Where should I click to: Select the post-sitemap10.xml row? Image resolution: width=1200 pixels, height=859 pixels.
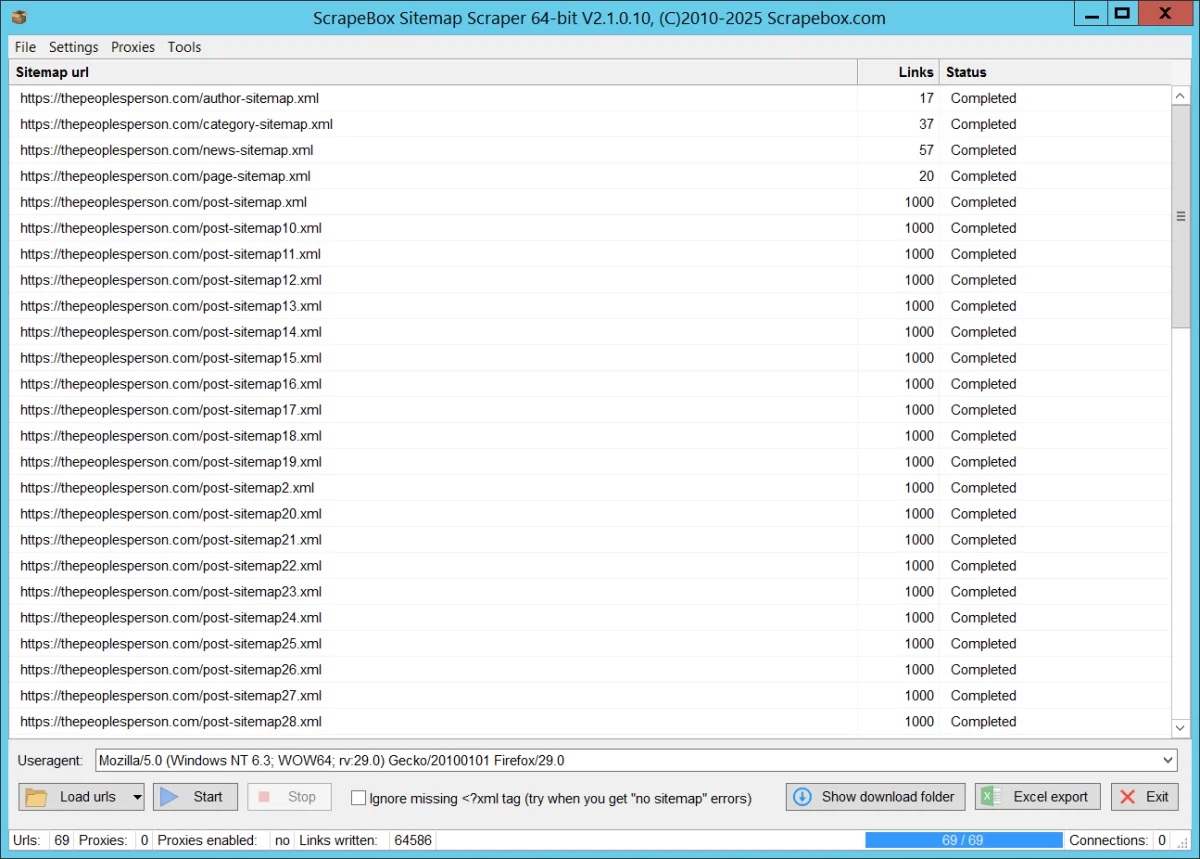tap(590, 228)
